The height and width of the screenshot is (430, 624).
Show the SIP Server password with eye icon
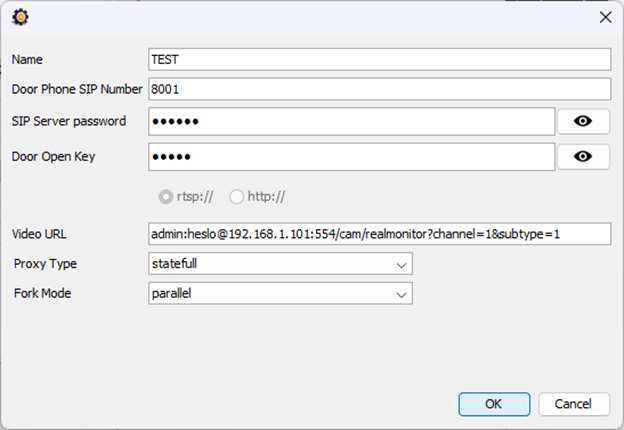pos(583,121)
